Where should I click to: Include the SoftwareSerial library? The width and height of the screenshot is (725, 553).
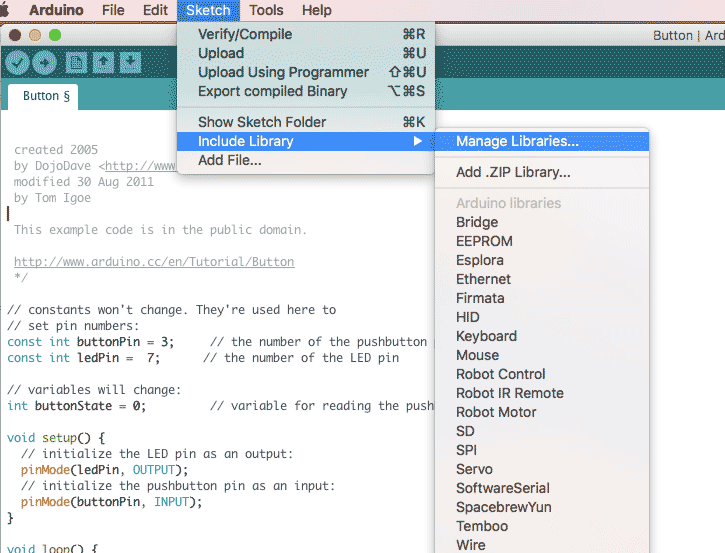[x=542, y=487]
